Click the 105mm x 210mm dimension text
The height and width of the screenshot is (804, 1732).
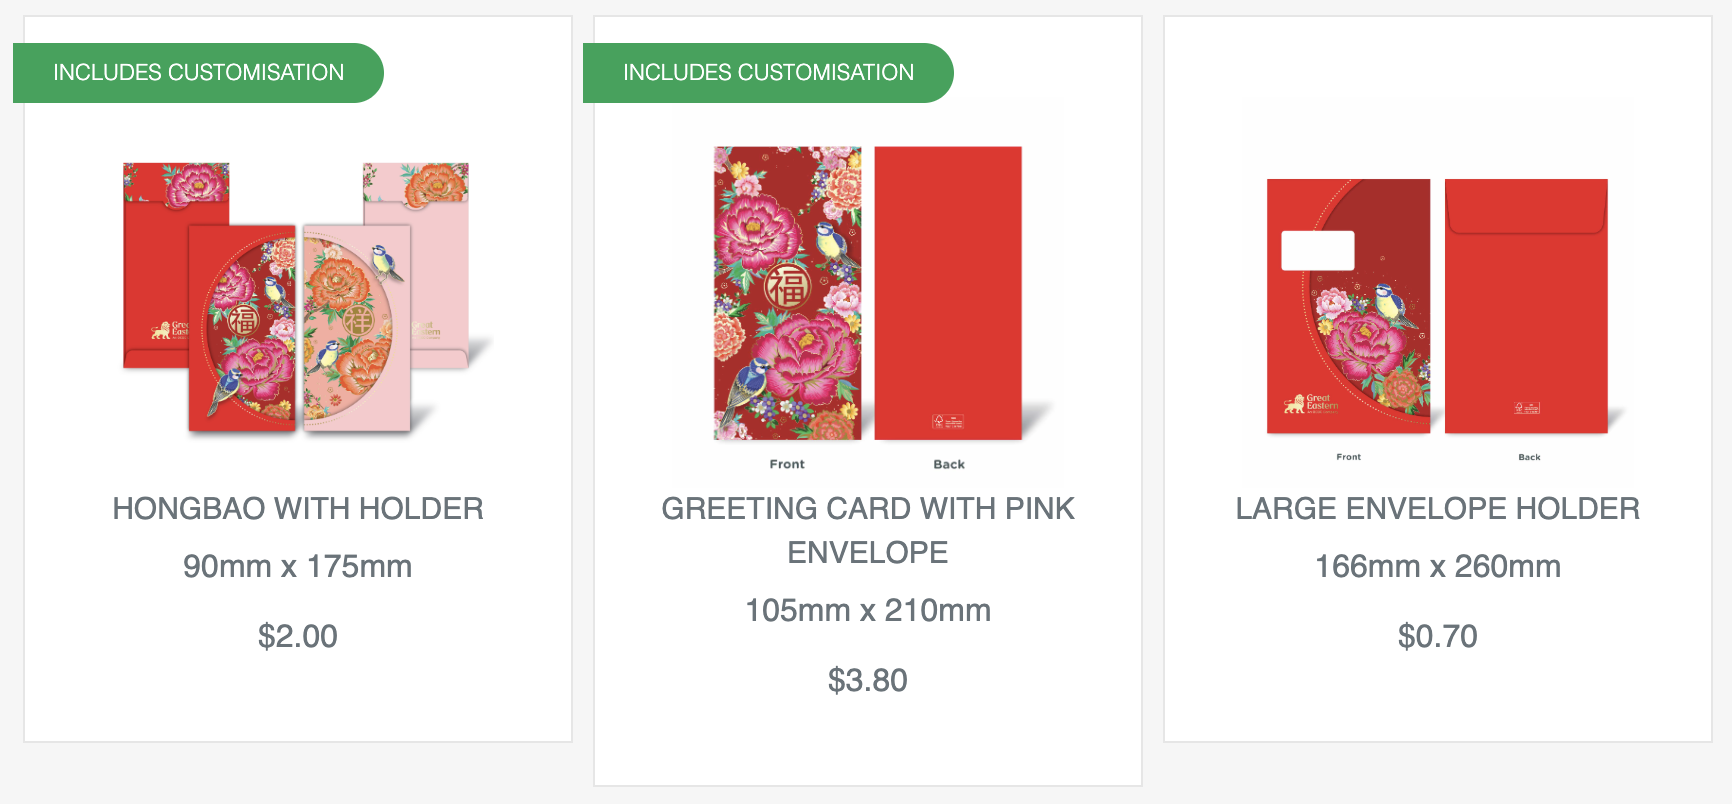coord(868,611)
